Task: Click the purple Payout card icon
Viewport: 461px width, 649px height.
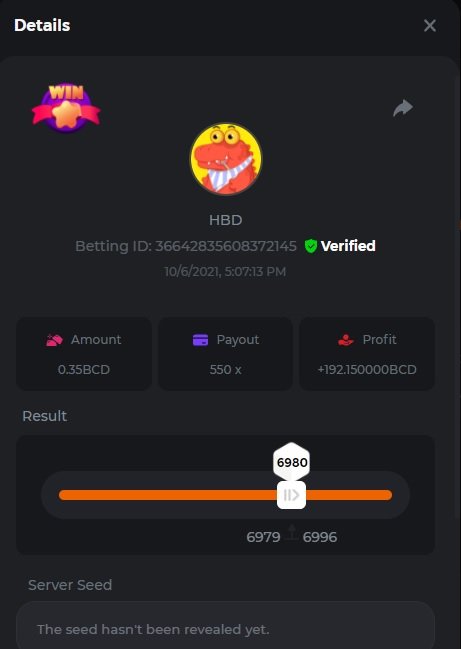Action: (x=201, y=340)
